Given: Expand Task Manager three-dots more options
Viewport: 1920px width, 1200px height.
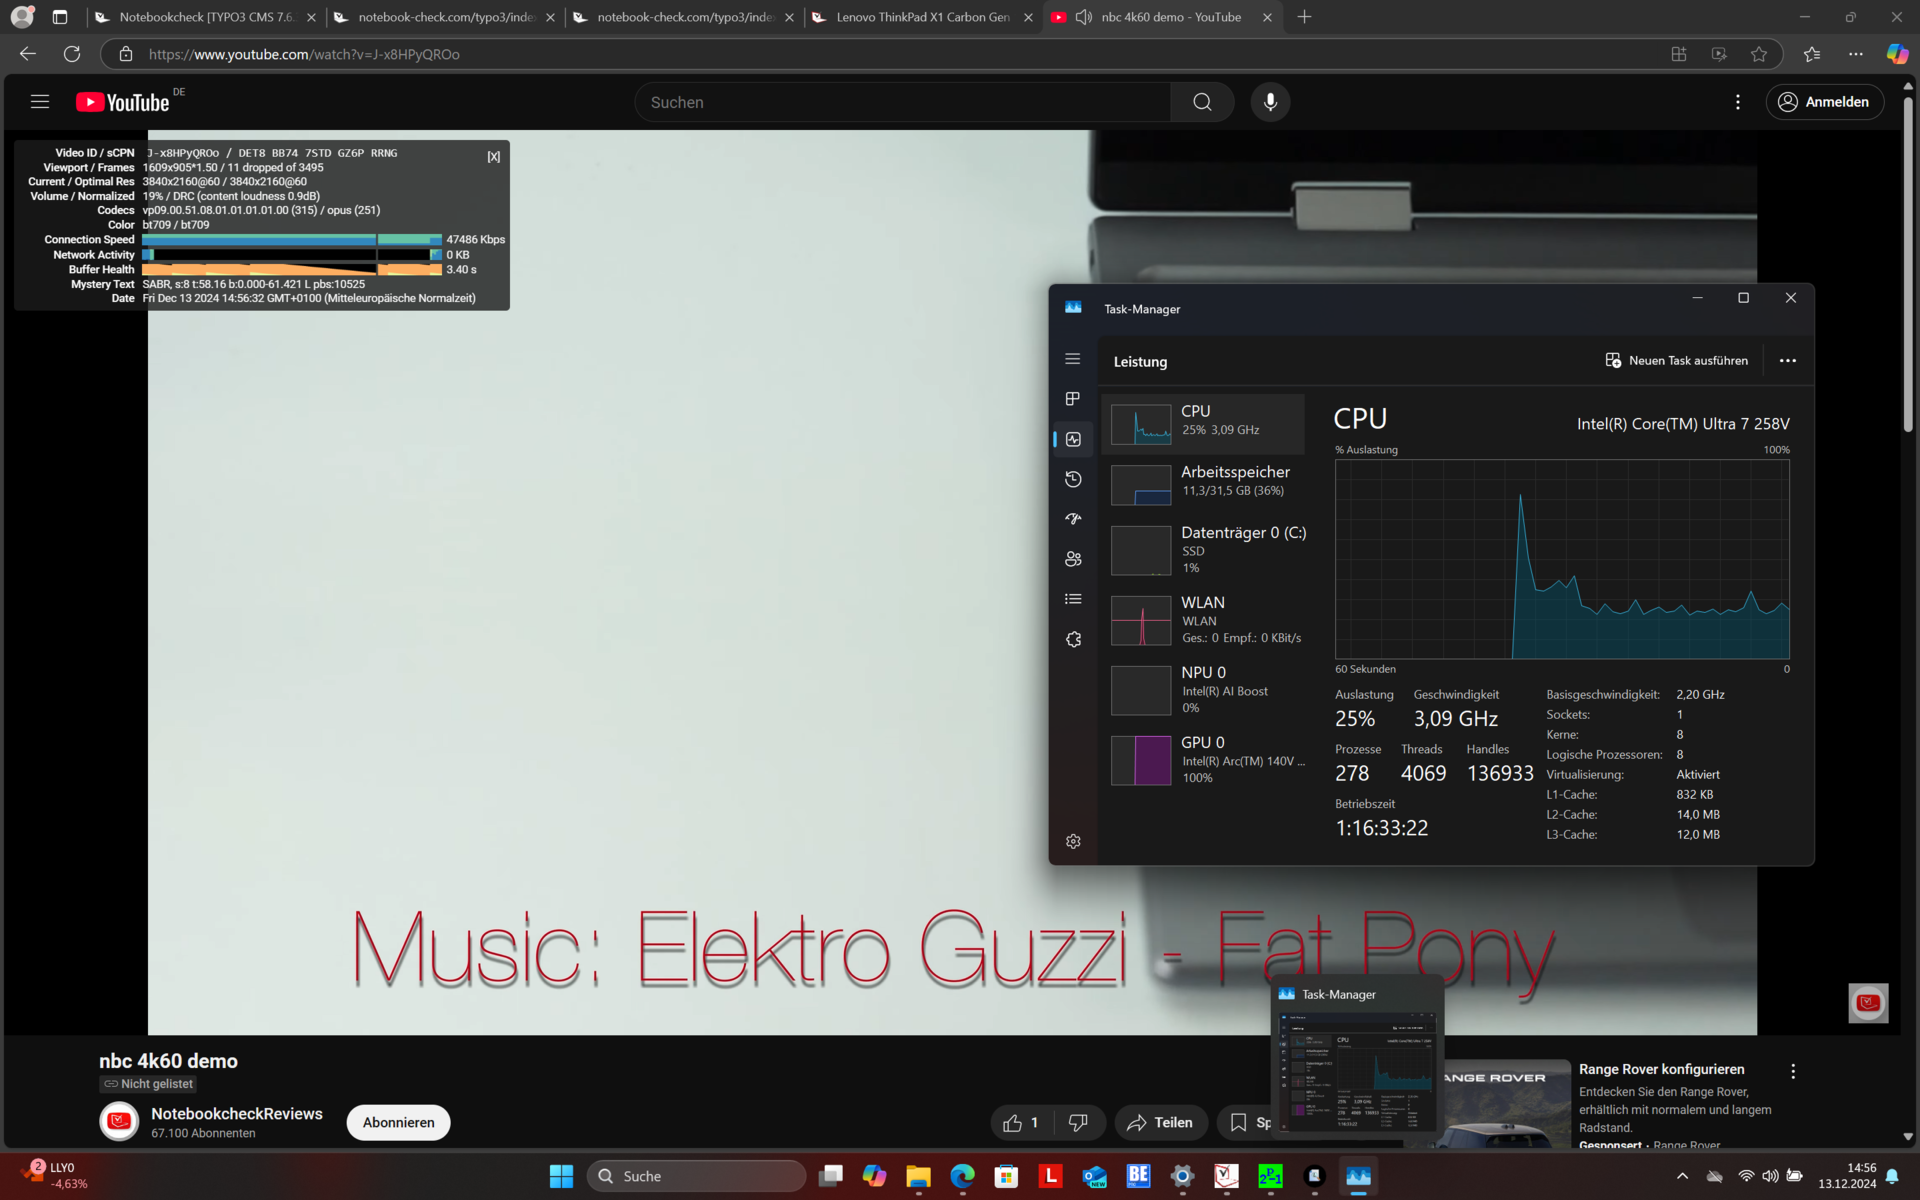Looking at the screenshot, I should [x=1787, y=361].
